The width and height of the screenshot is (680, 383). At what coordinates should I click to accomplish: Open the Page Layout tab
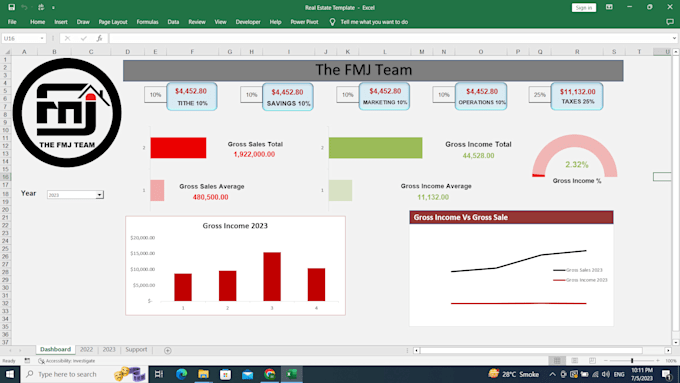(113, 22)
